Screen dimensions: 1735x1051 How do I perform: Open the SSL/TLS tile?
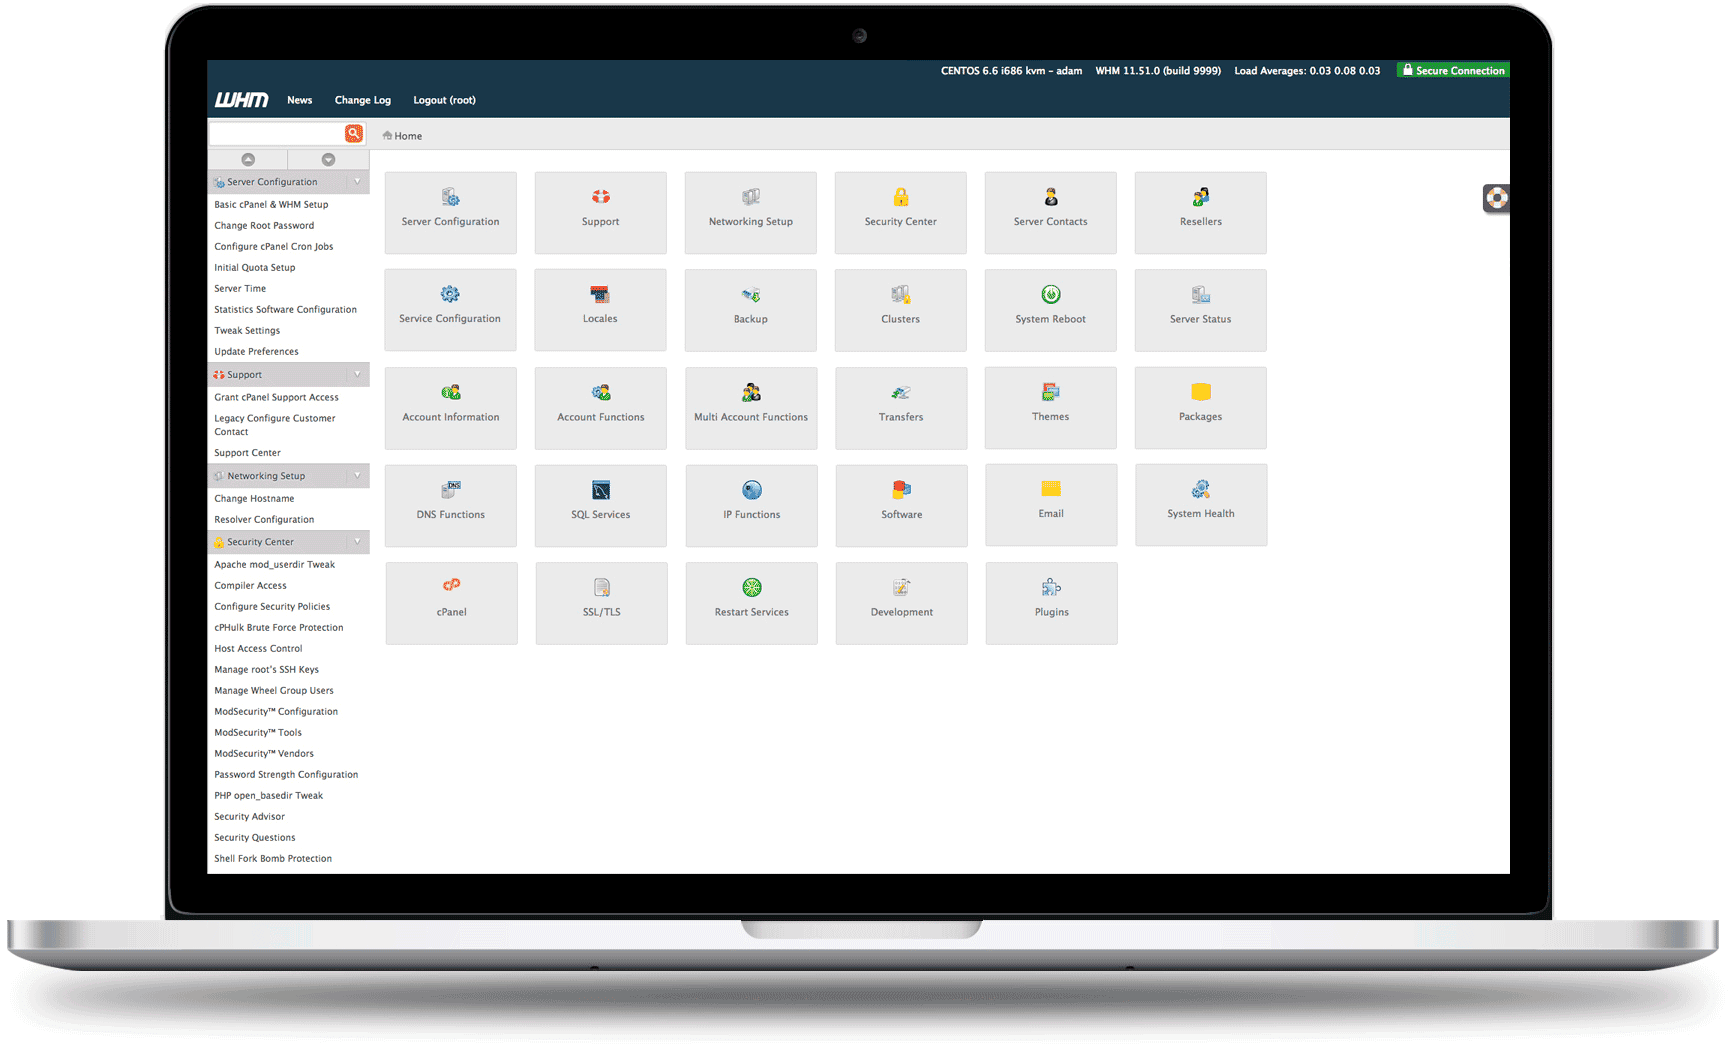tap(601, 603)
